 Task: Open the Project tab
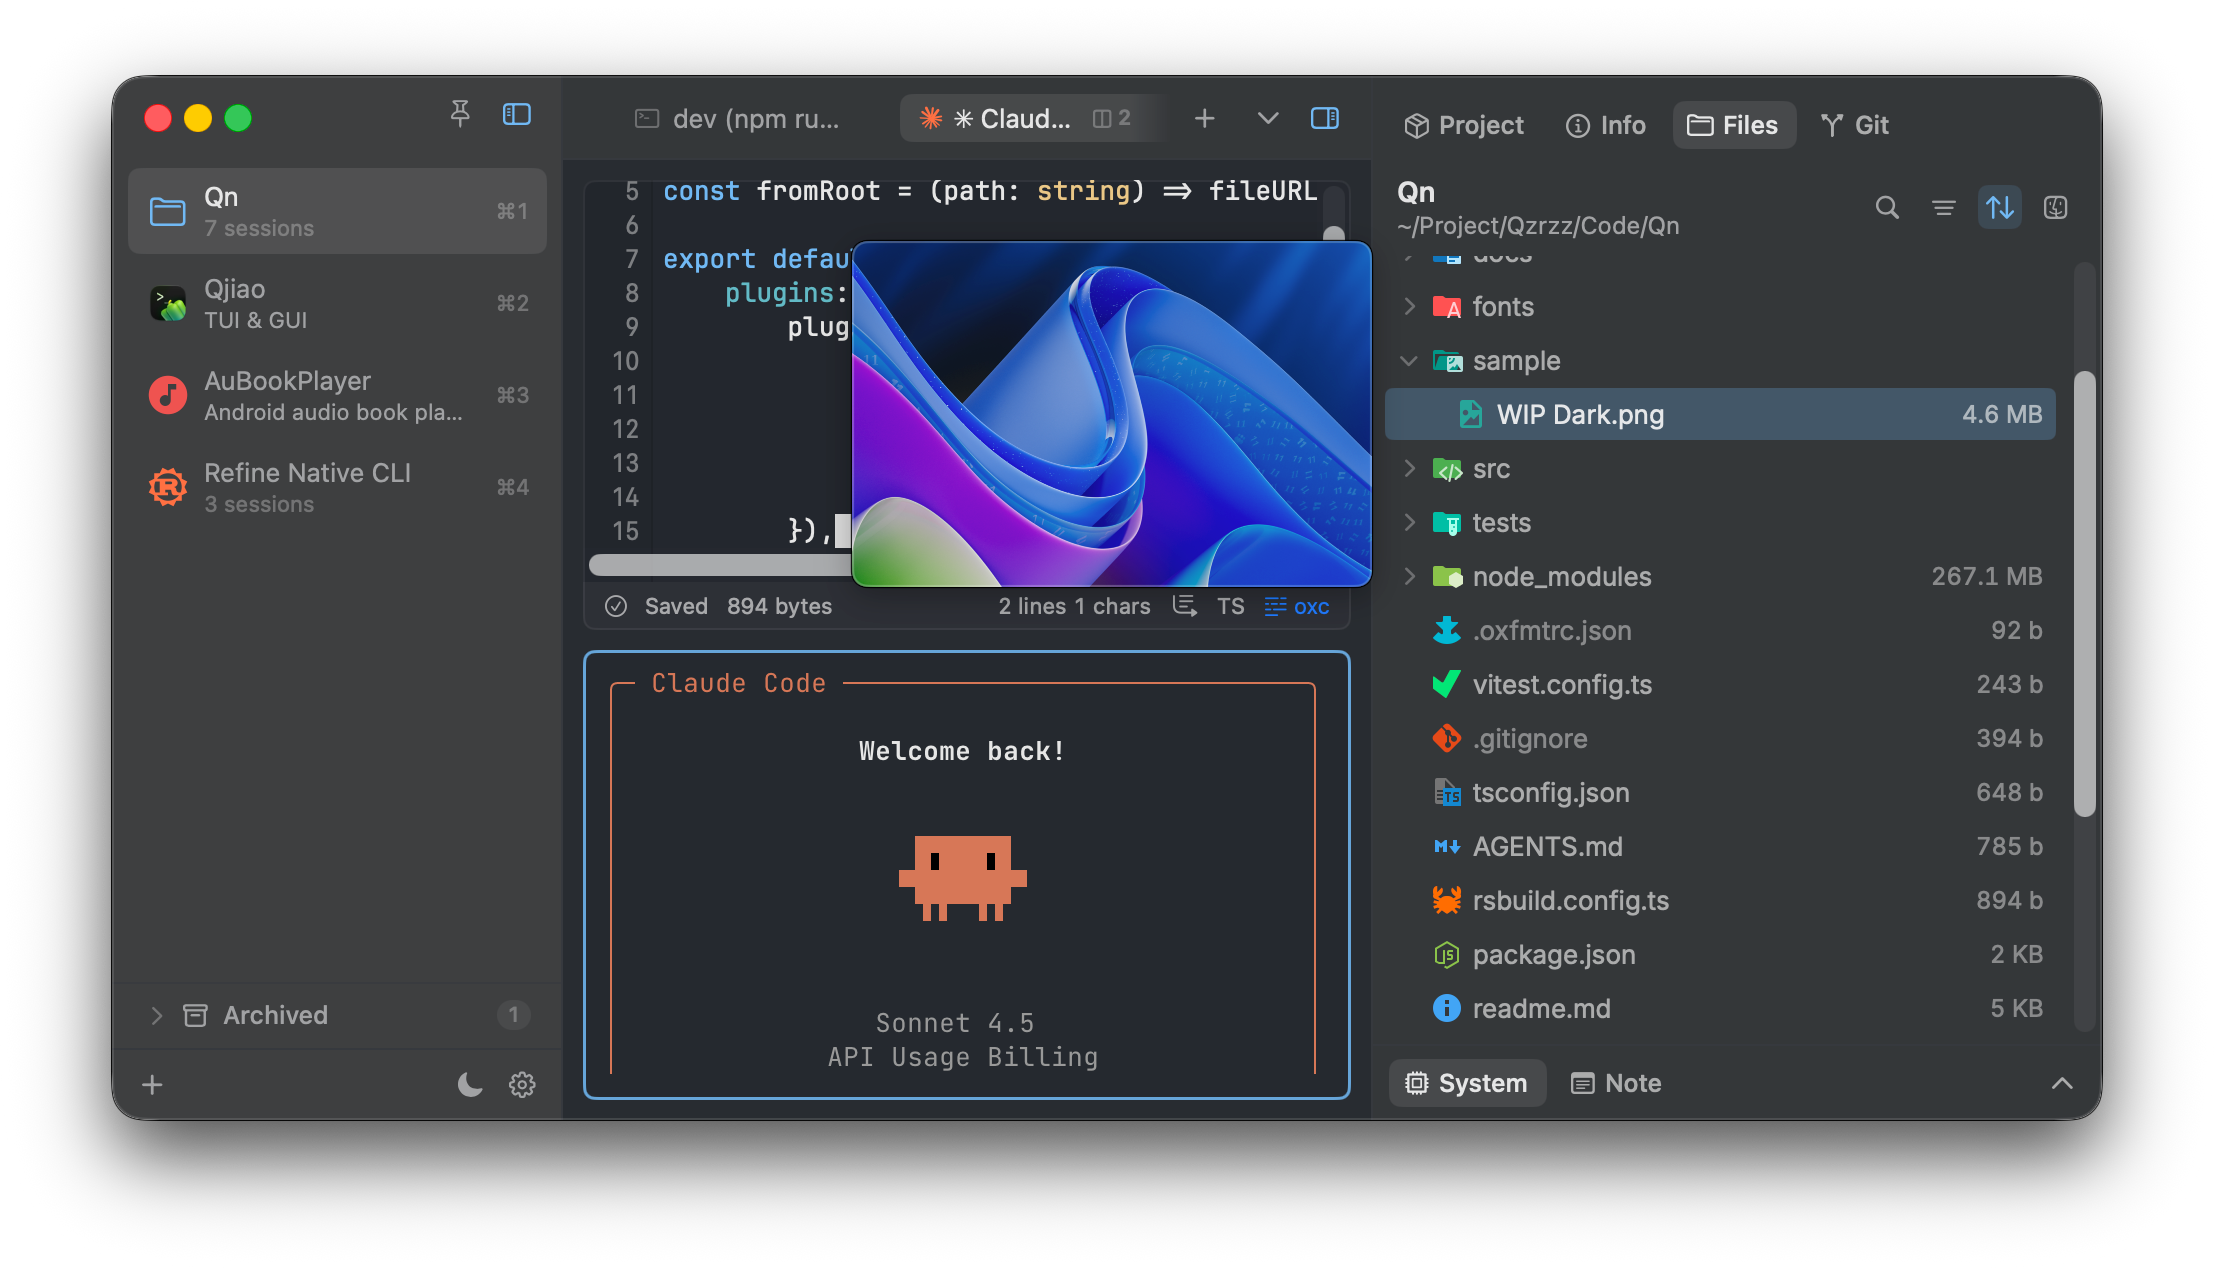(x=1464, y=125)
